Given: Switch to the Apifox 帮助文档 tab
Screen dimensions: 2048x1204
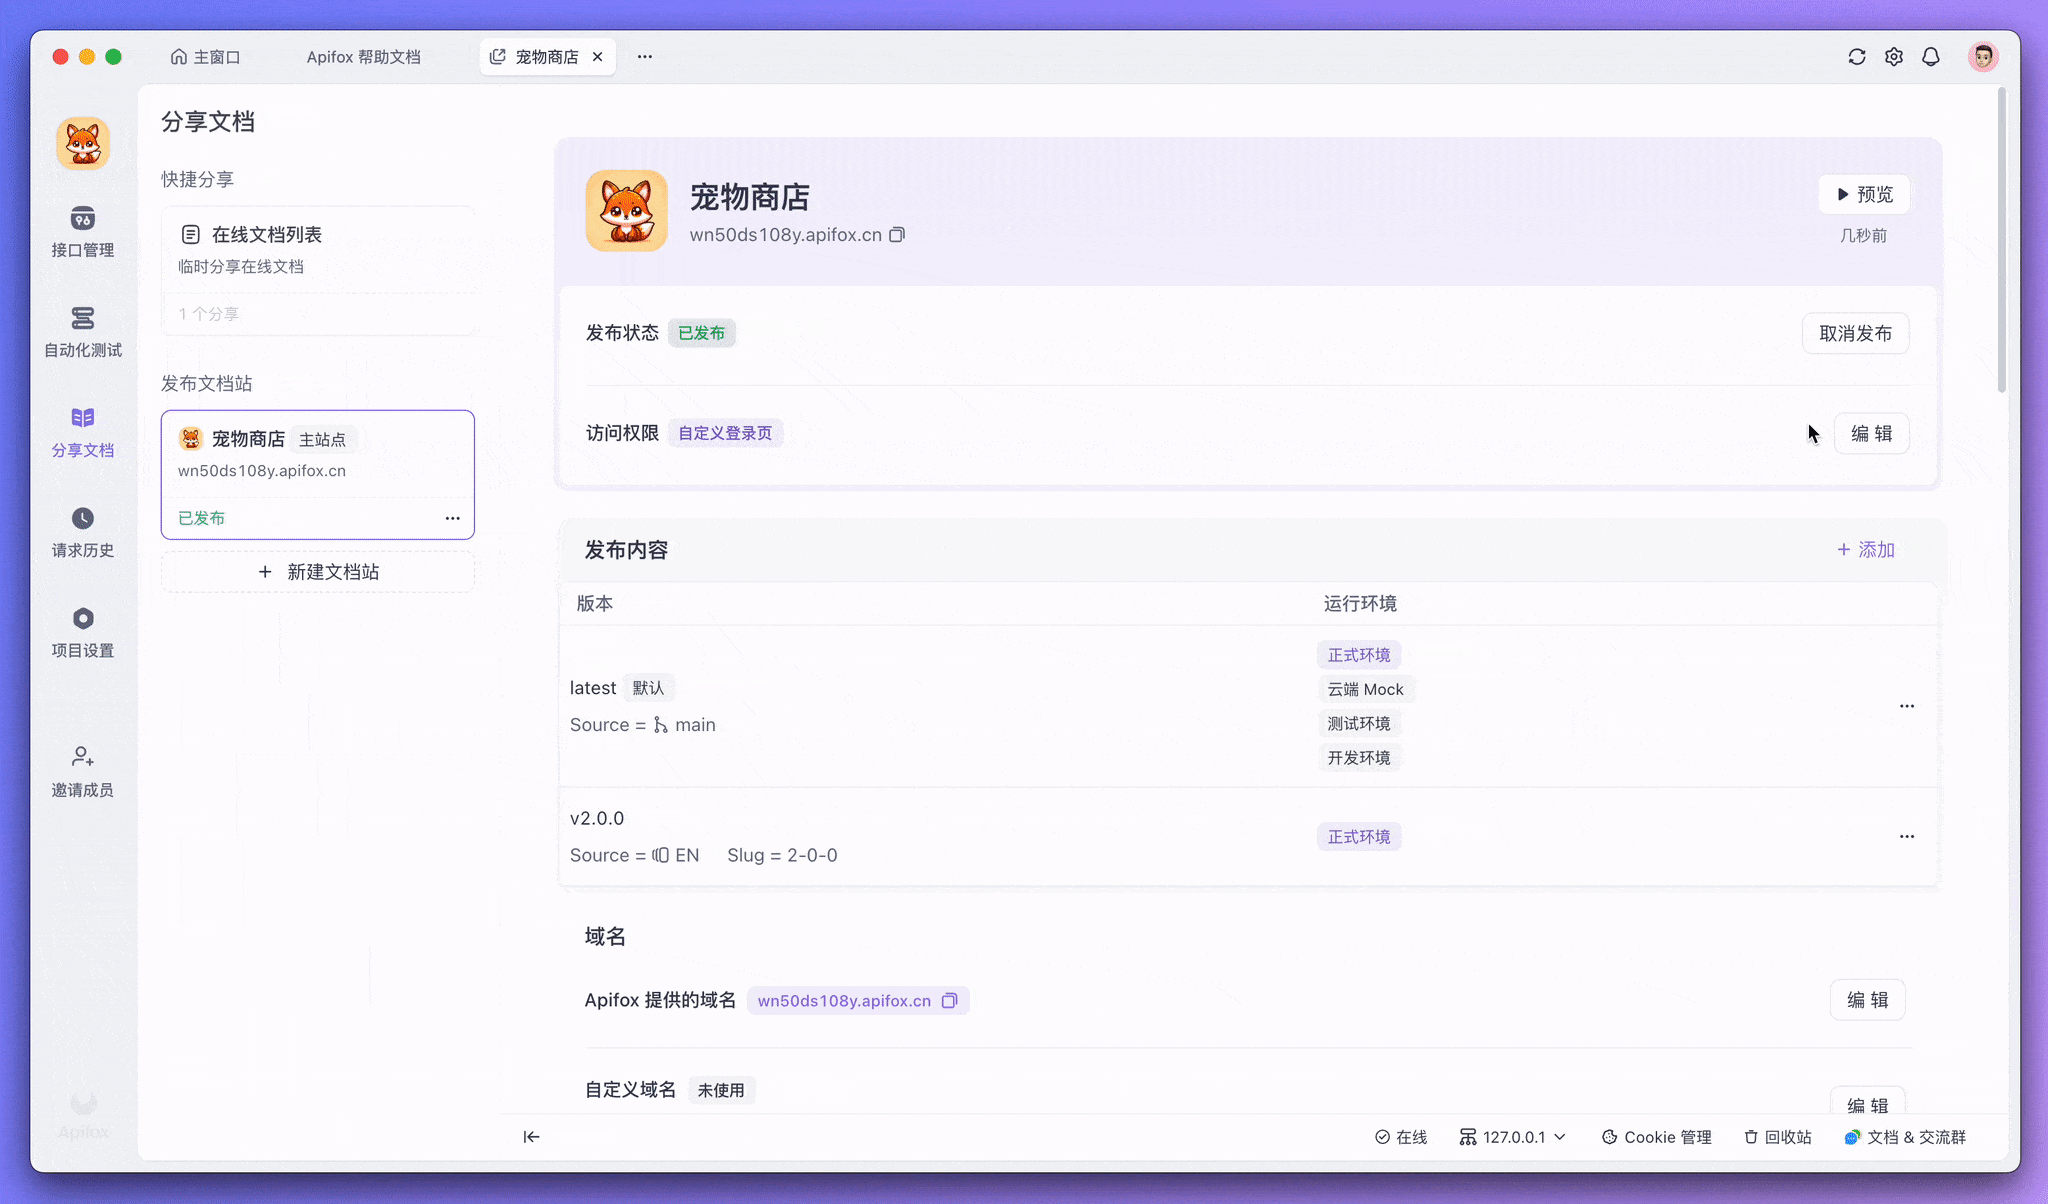Looking at the screenshot, I should point(363,57).
